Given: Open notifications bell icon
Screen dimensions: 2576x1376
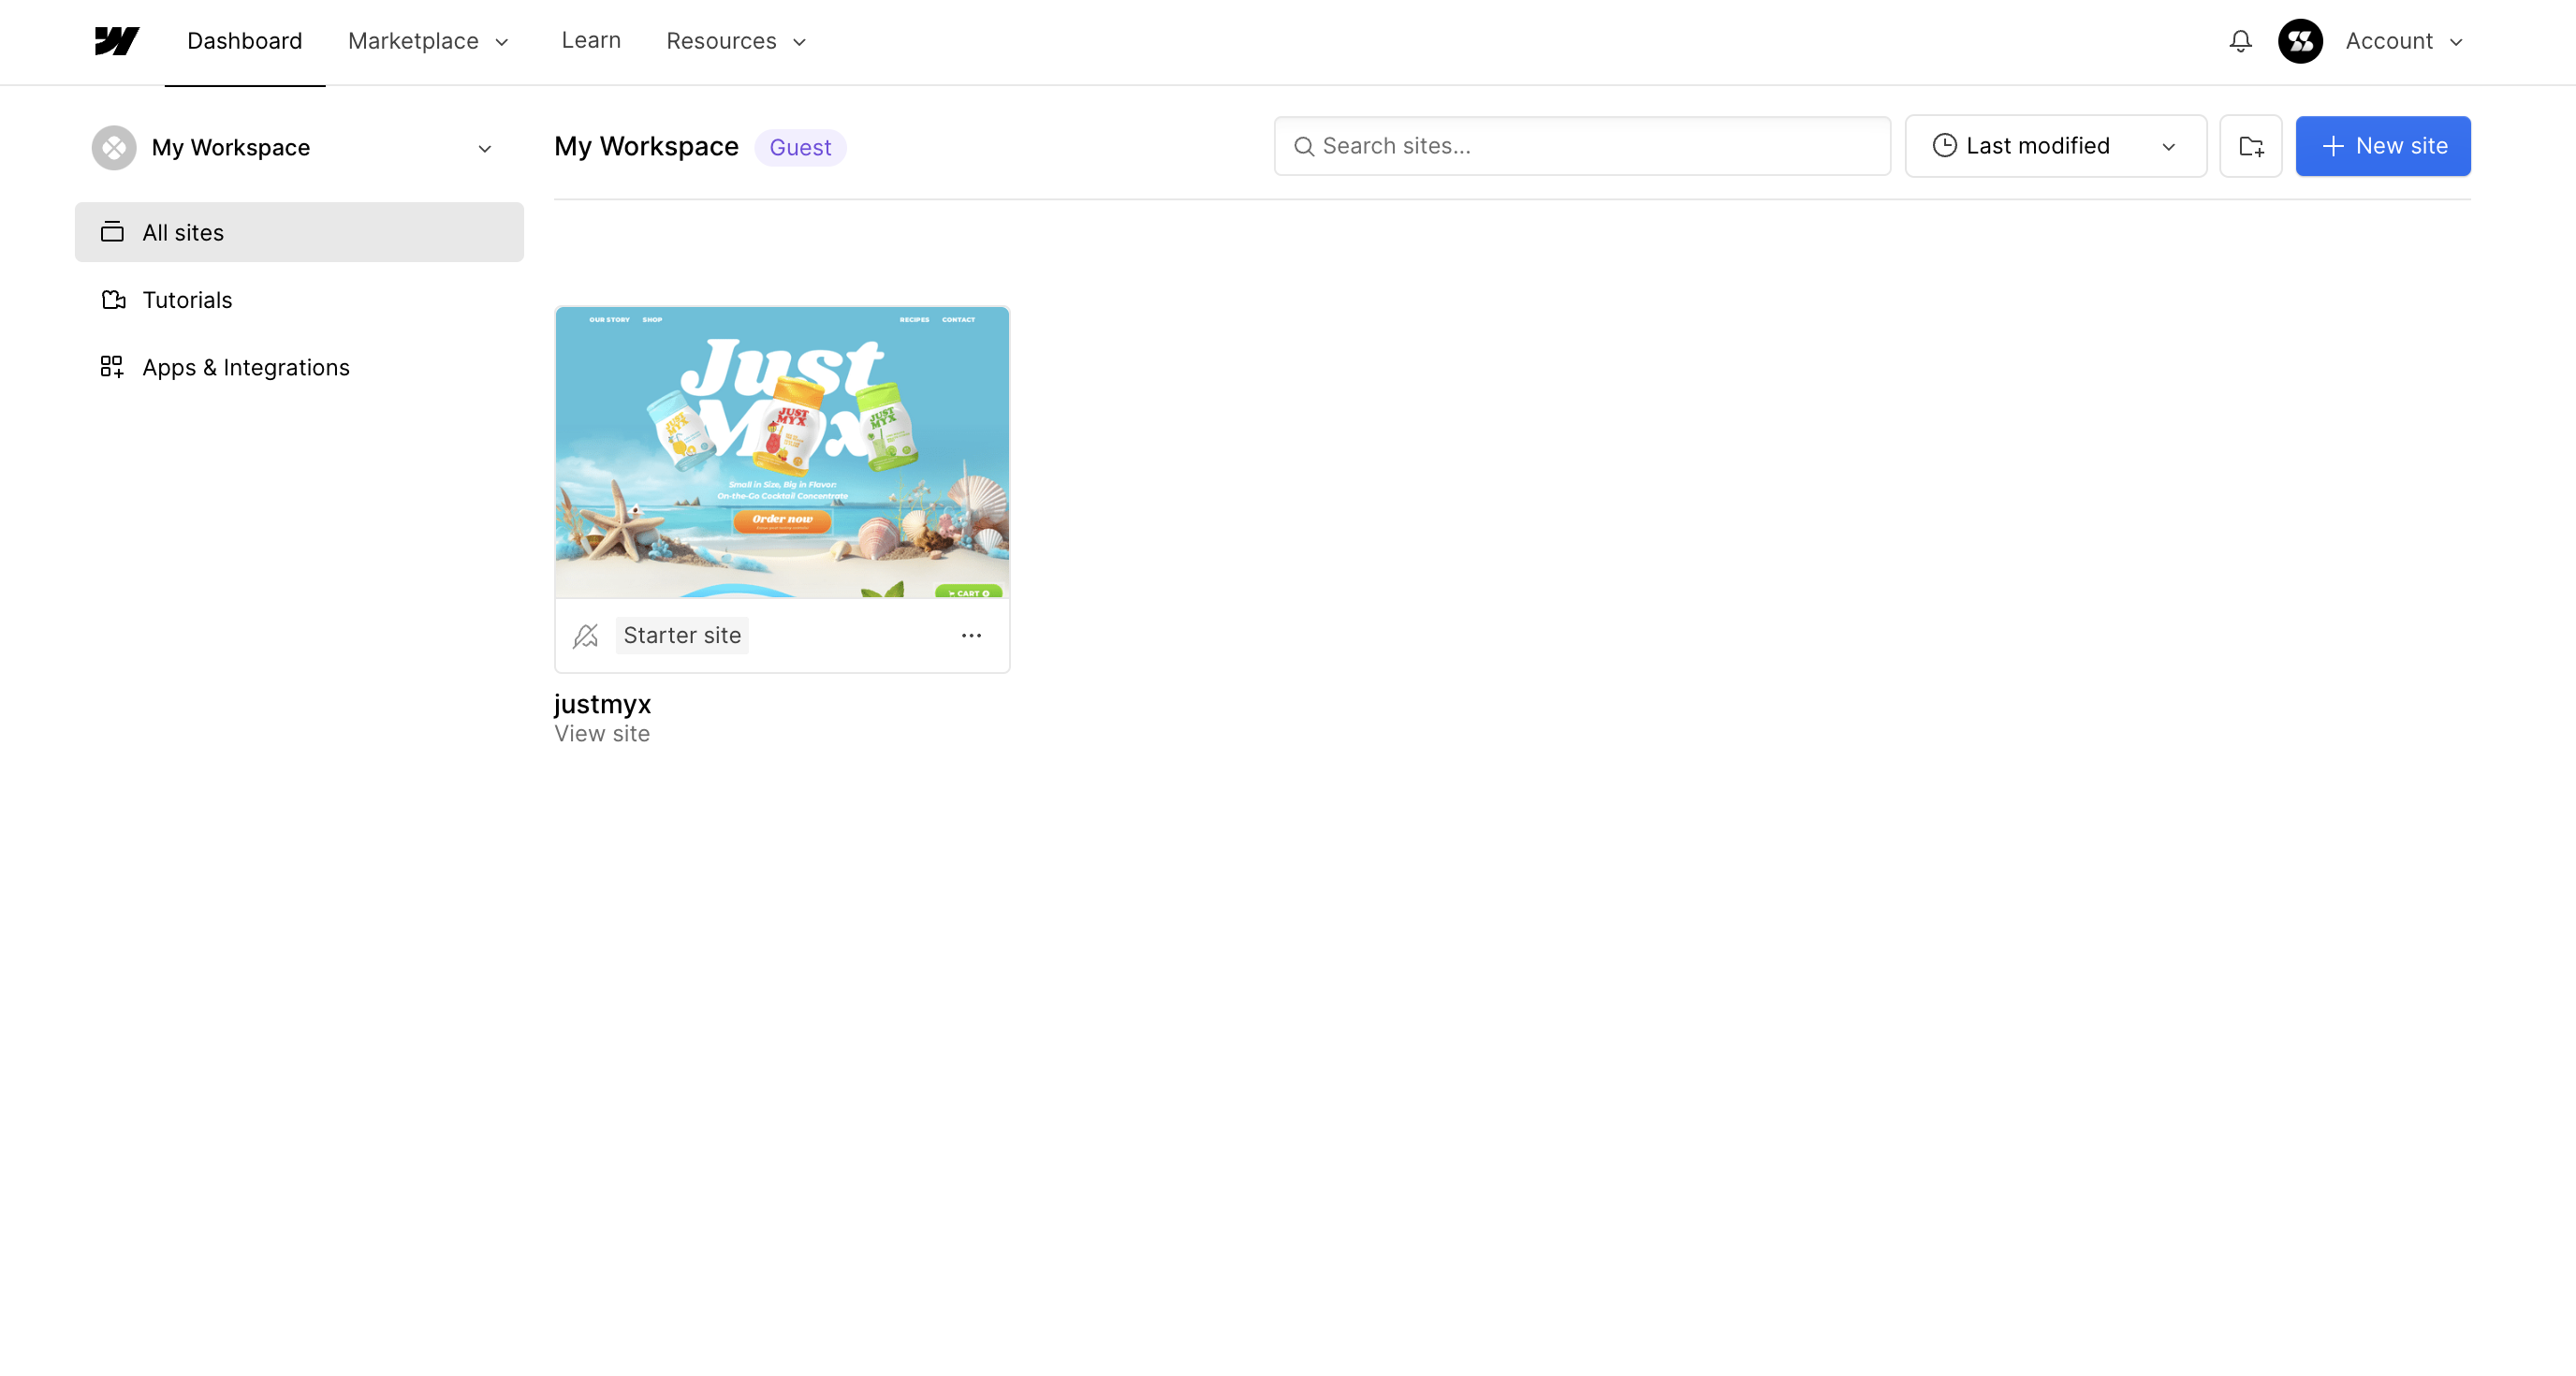Looking at the screenshot, I should 2240,41.
